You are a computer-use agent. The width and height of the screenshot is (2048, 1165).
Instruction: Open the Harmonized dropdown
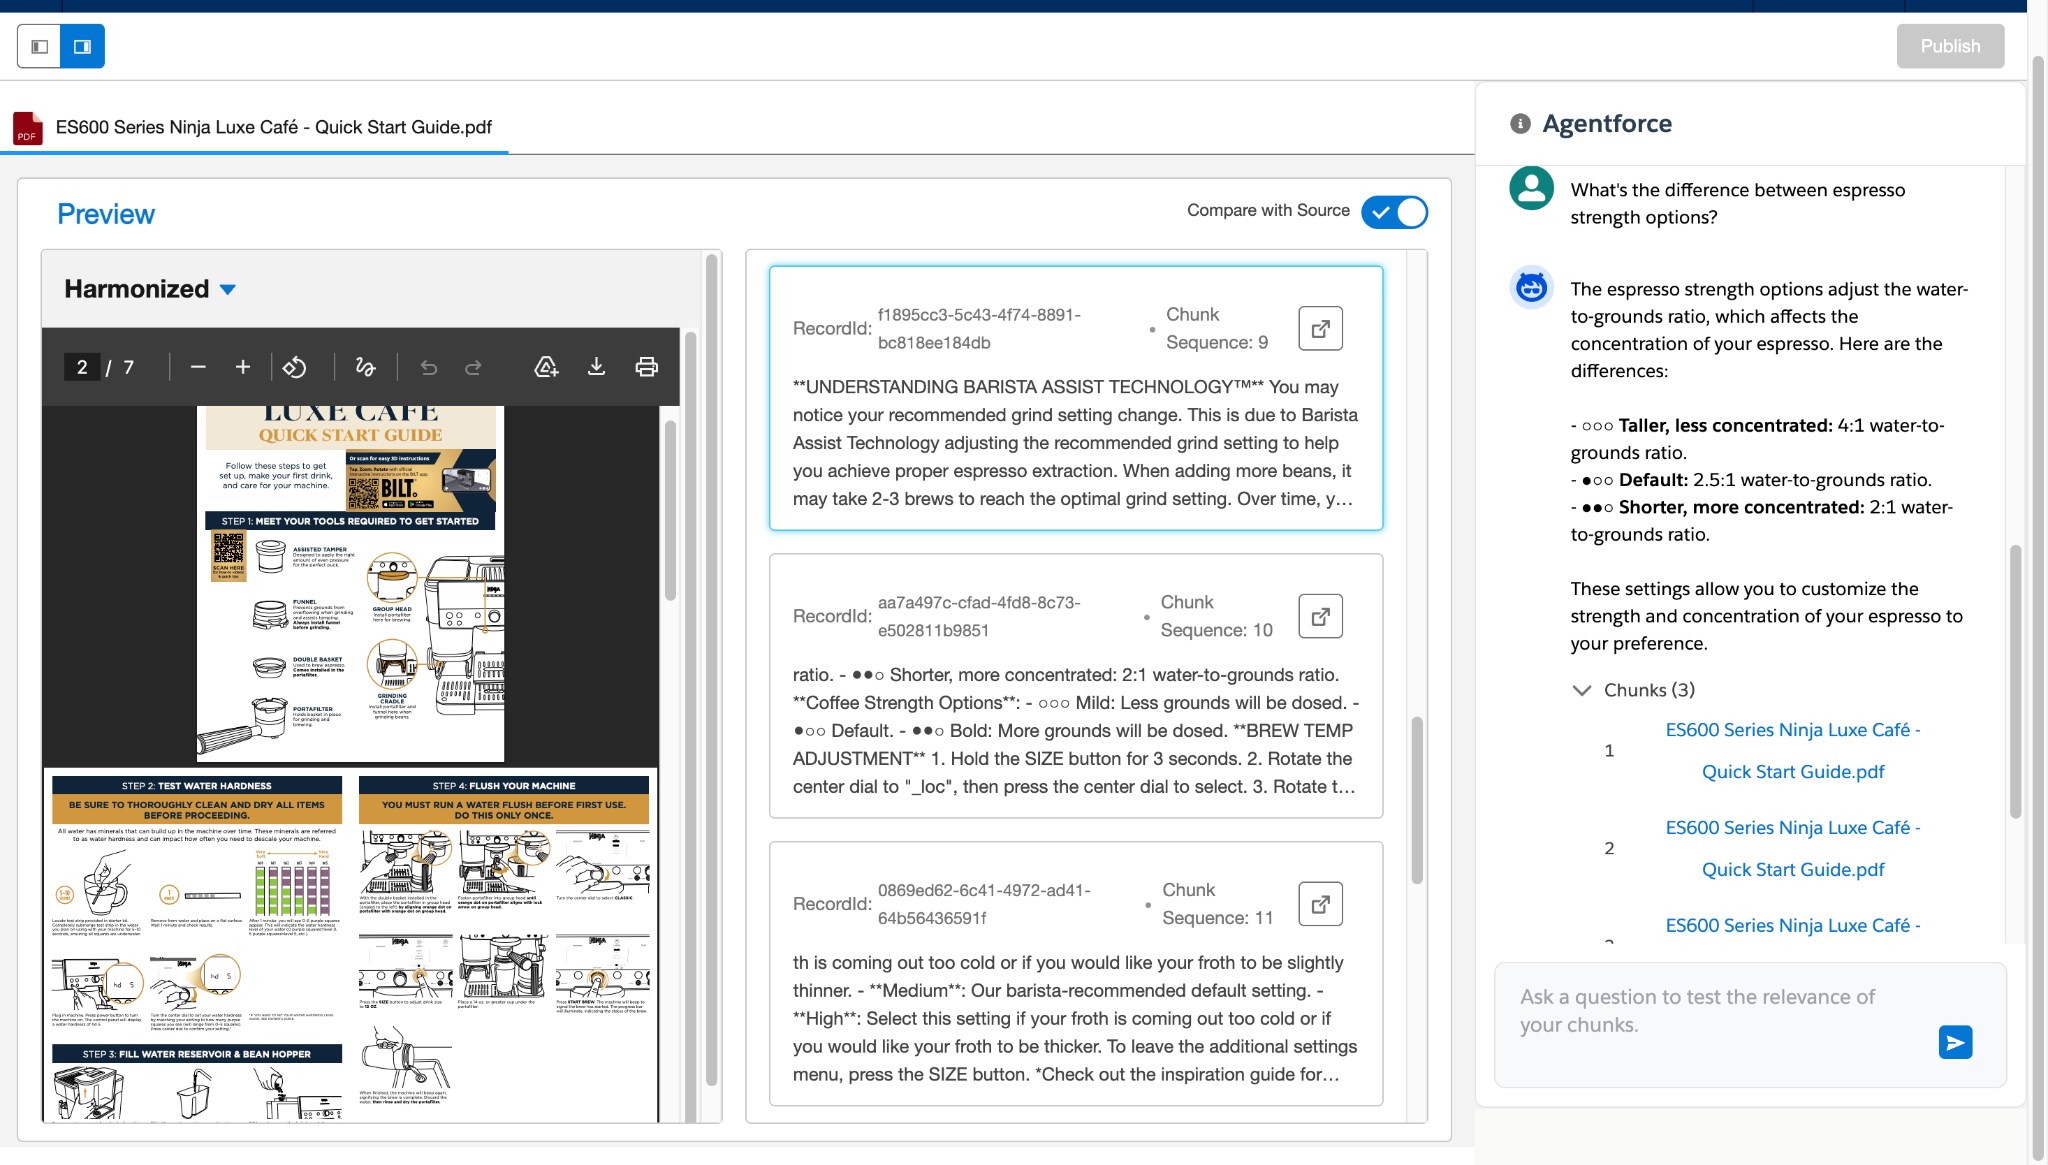tap(150, 289)
